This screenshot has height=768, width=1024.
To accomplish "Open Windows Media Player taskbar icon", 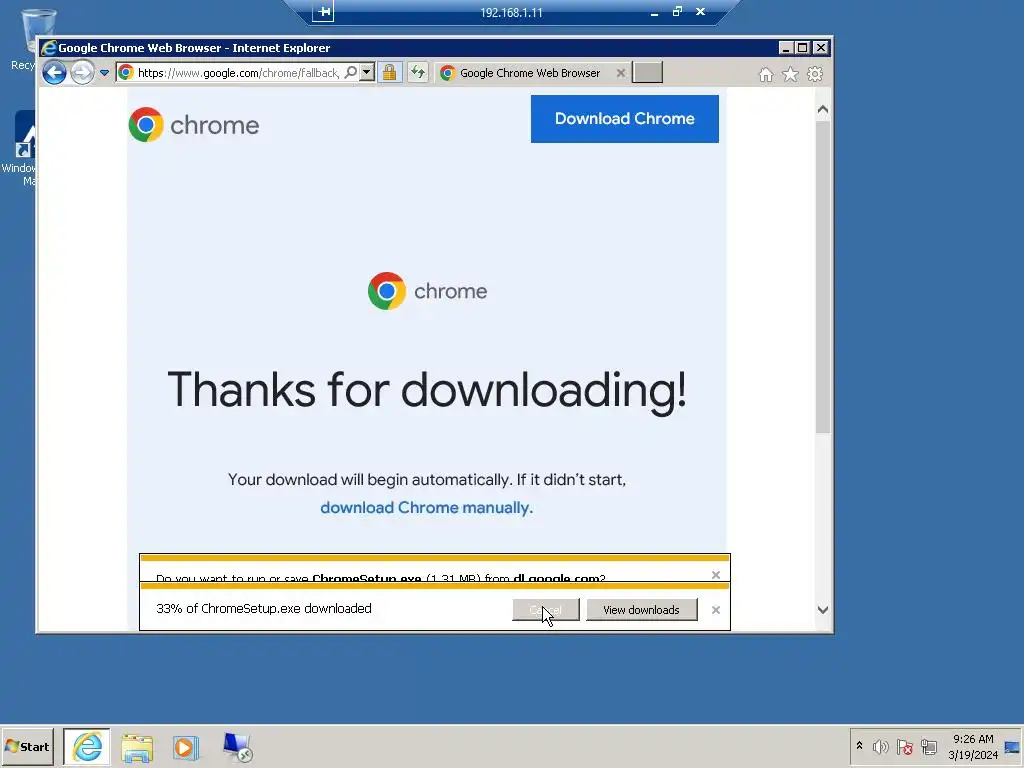I will pos(185,747).
